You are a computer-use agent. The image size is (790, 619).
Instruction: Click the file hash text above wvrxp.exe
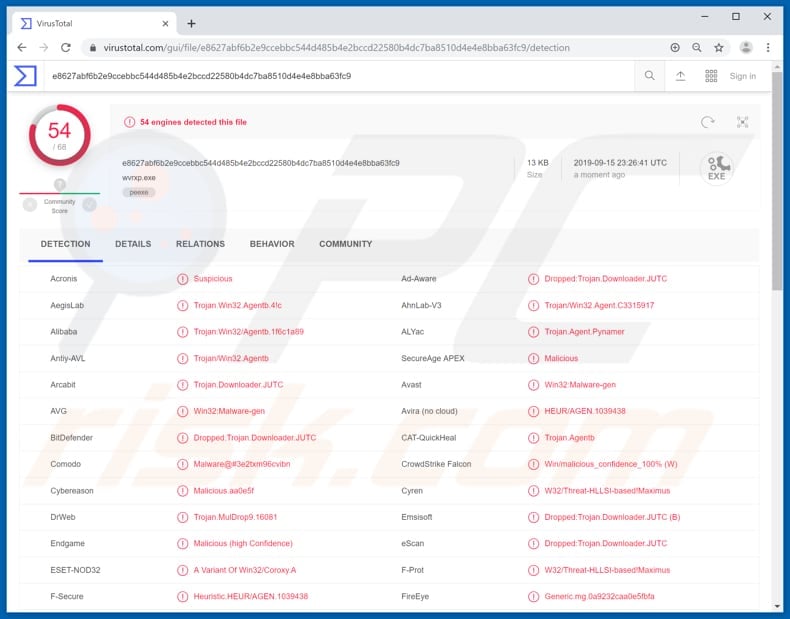click(x=260, y=163)
